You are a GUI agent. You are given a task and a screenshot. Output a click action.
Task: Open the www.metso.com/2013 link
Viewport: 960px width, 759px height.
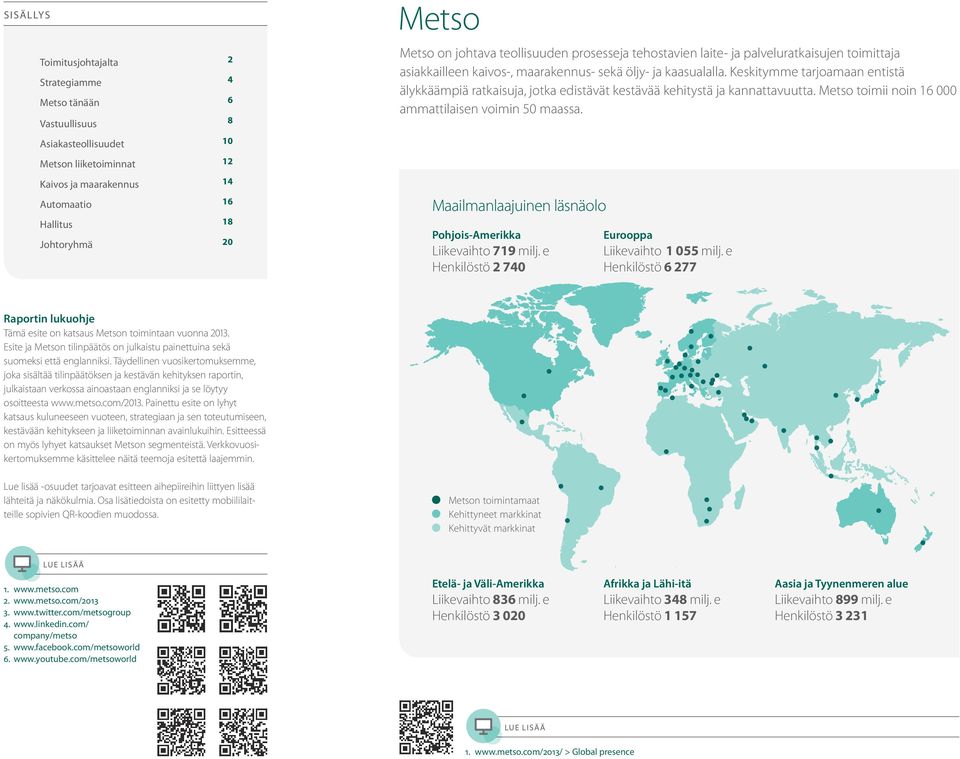point(56,601)
